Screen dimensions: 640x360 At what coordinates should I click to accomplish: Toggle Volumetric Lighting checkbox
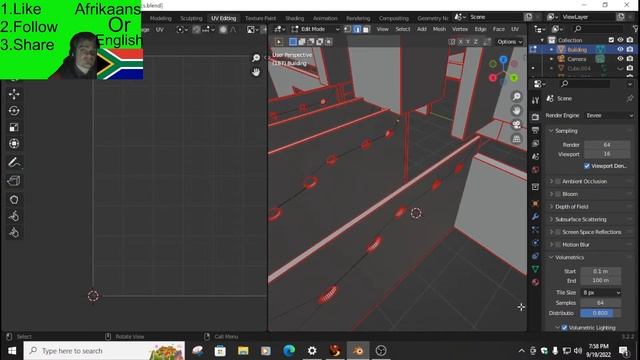click(564, 327)
